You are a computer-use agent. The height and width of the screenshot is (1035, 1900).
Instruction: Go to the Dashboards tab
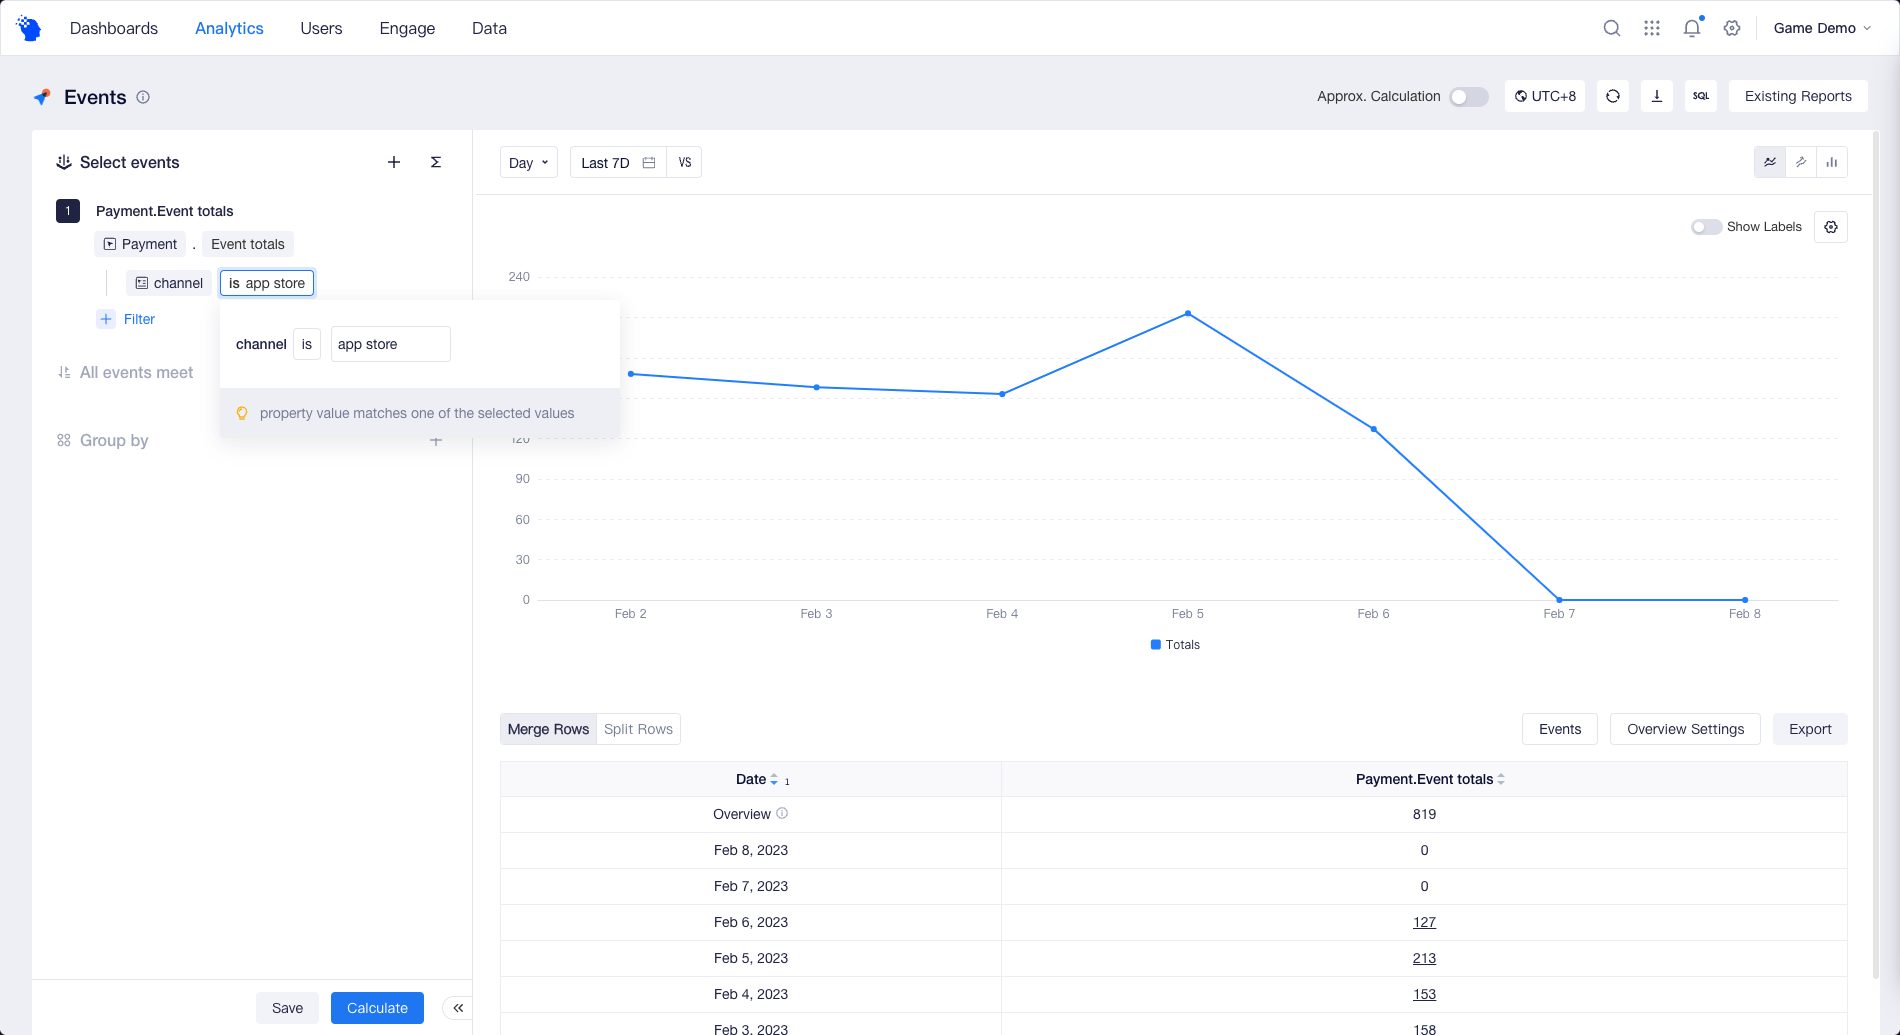[x=114, y=28]
